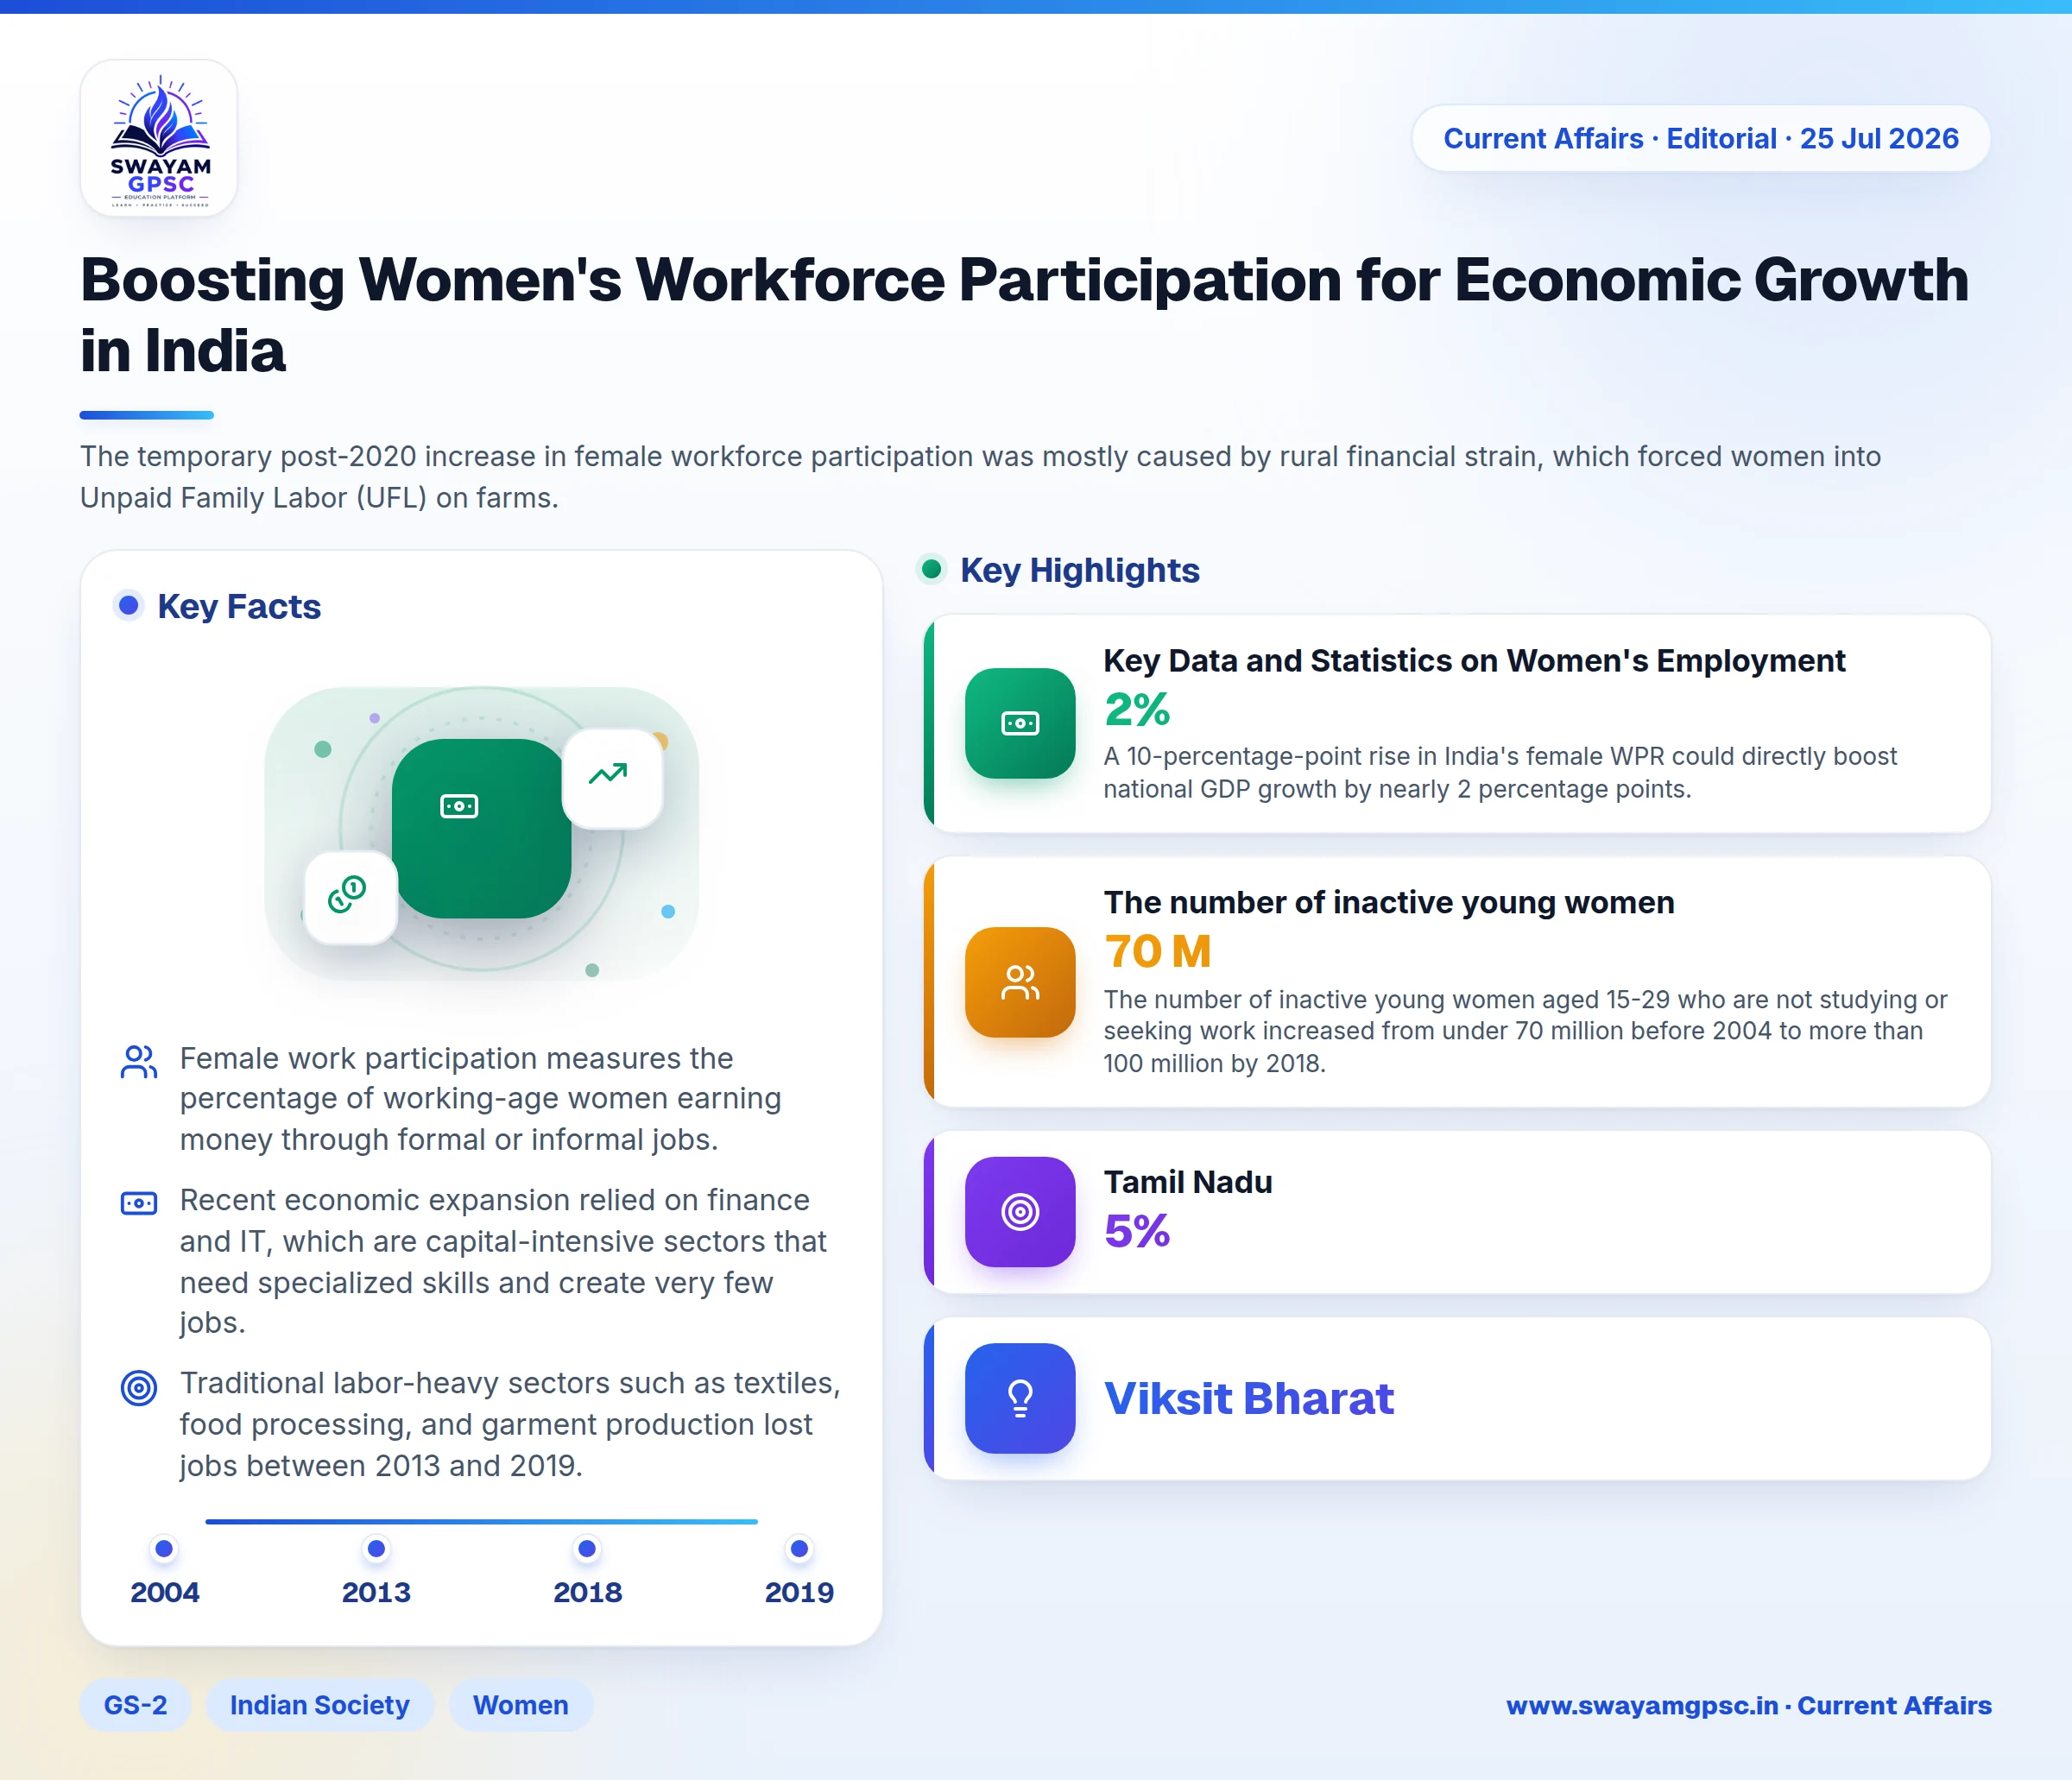Viewport: 2072px width, 1780px height.
Task: Click the green bullet dot beside Key Highlights
Action: click(931, 569)
